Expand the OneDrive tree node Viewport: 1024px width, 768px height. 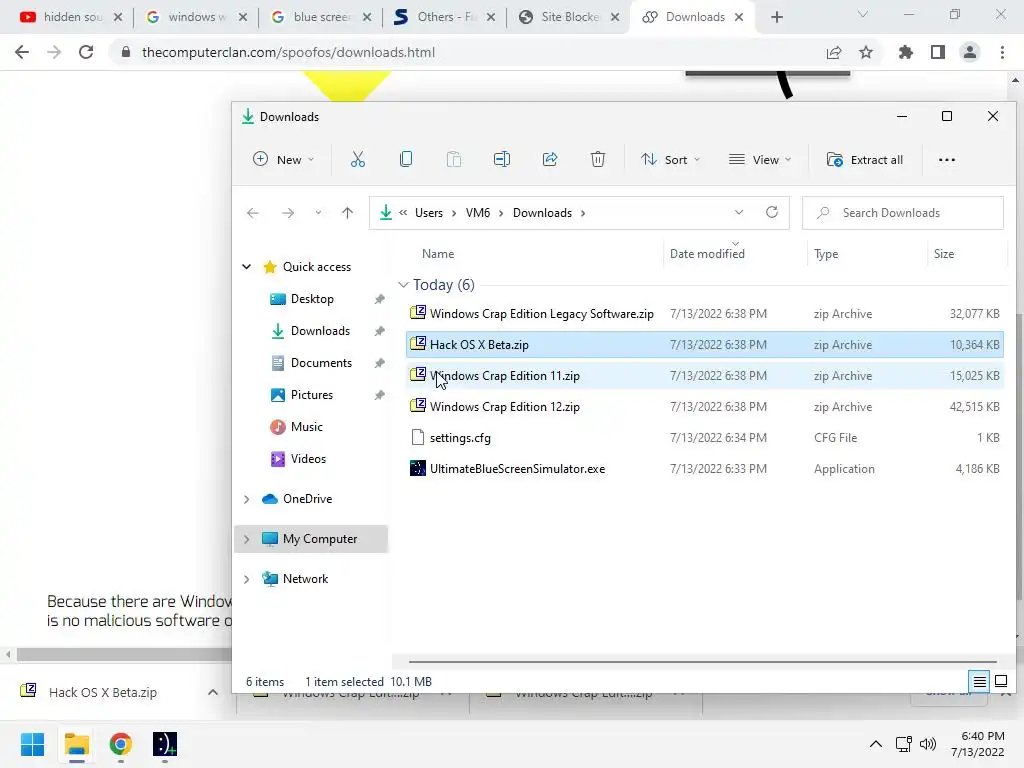pyautogui.click(x=246, y=499)
